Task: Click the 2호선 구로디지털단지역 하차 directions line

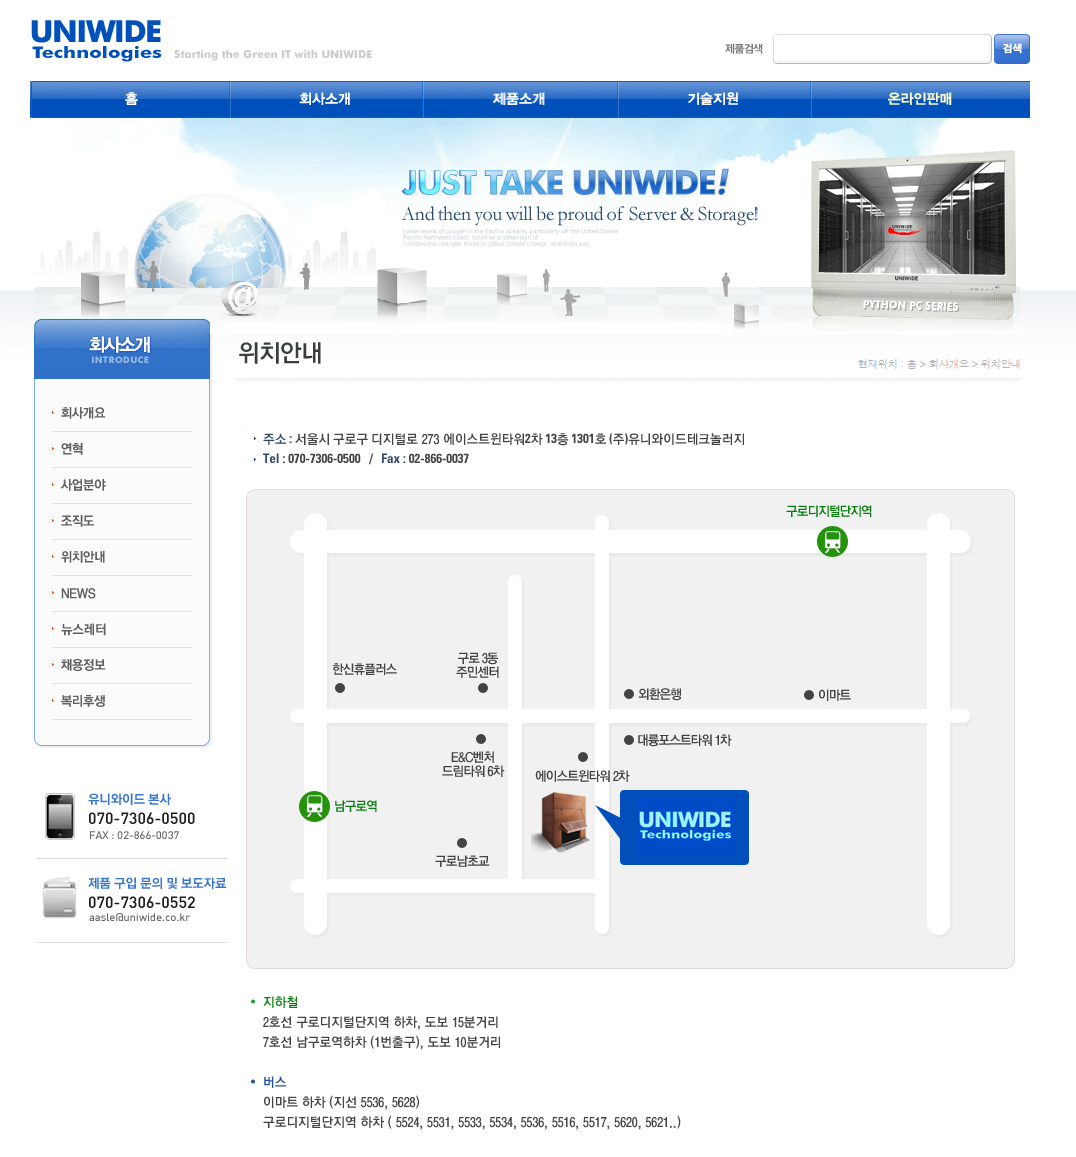Action: coord(380,1023)
